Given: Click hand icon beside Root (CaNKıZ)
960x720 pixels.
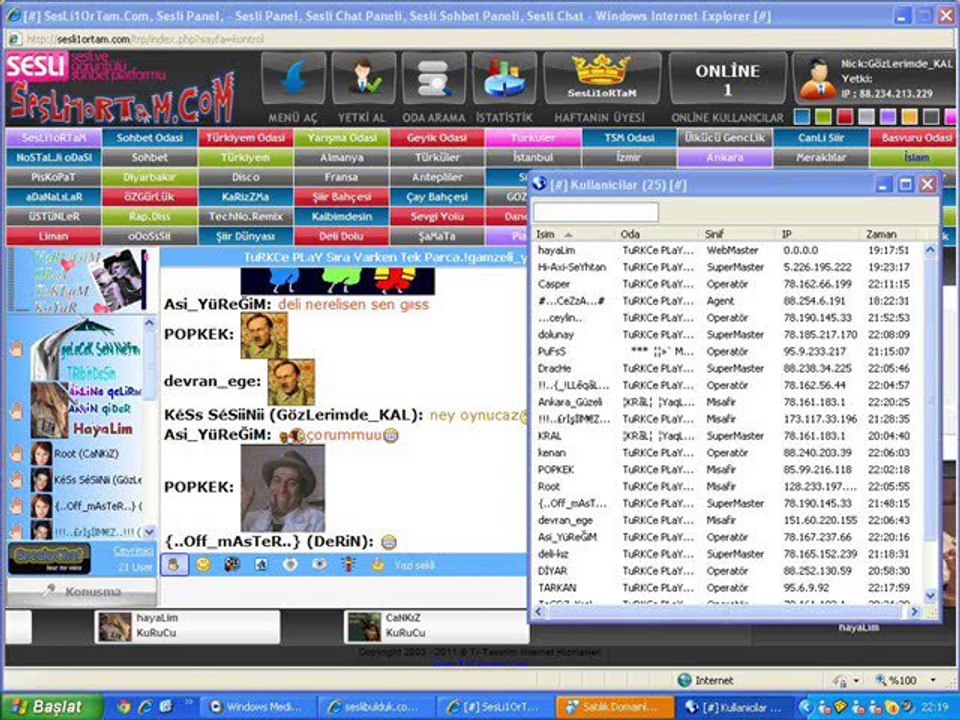Looking at the screenshot, I should [x=17, y=454].
